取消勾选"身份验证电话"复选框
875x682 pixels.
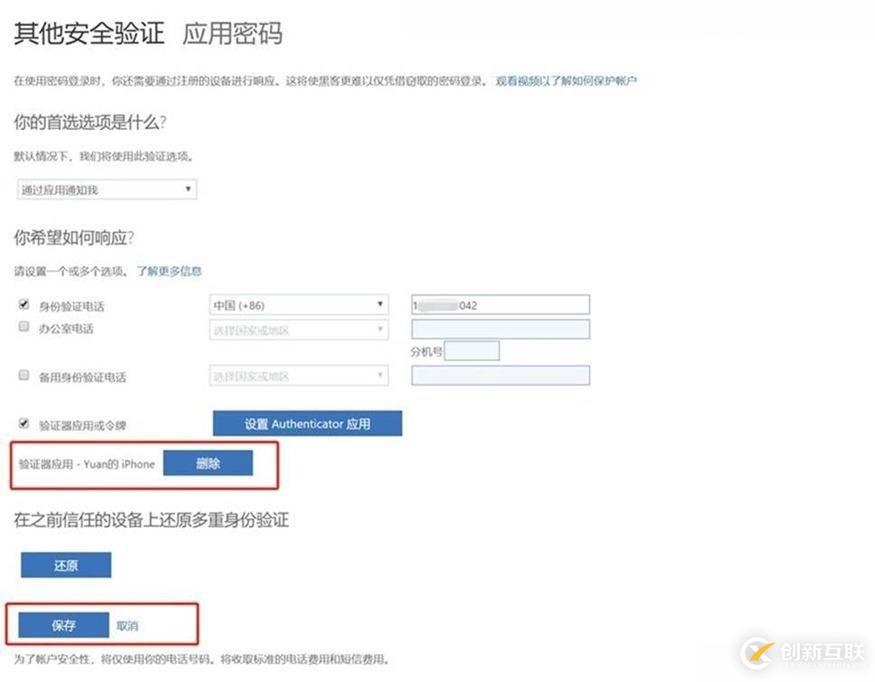point(23,303)
